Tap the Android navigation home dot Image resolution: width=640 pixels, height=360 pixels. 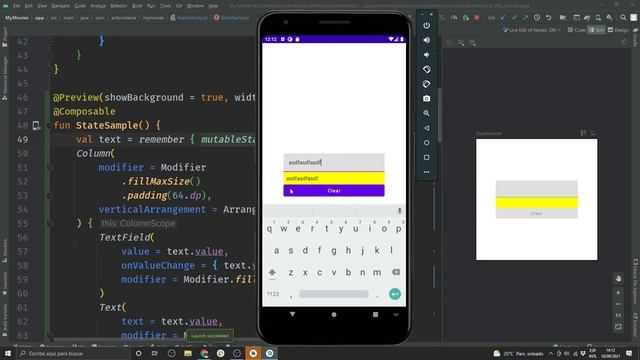tap(334, 314)
